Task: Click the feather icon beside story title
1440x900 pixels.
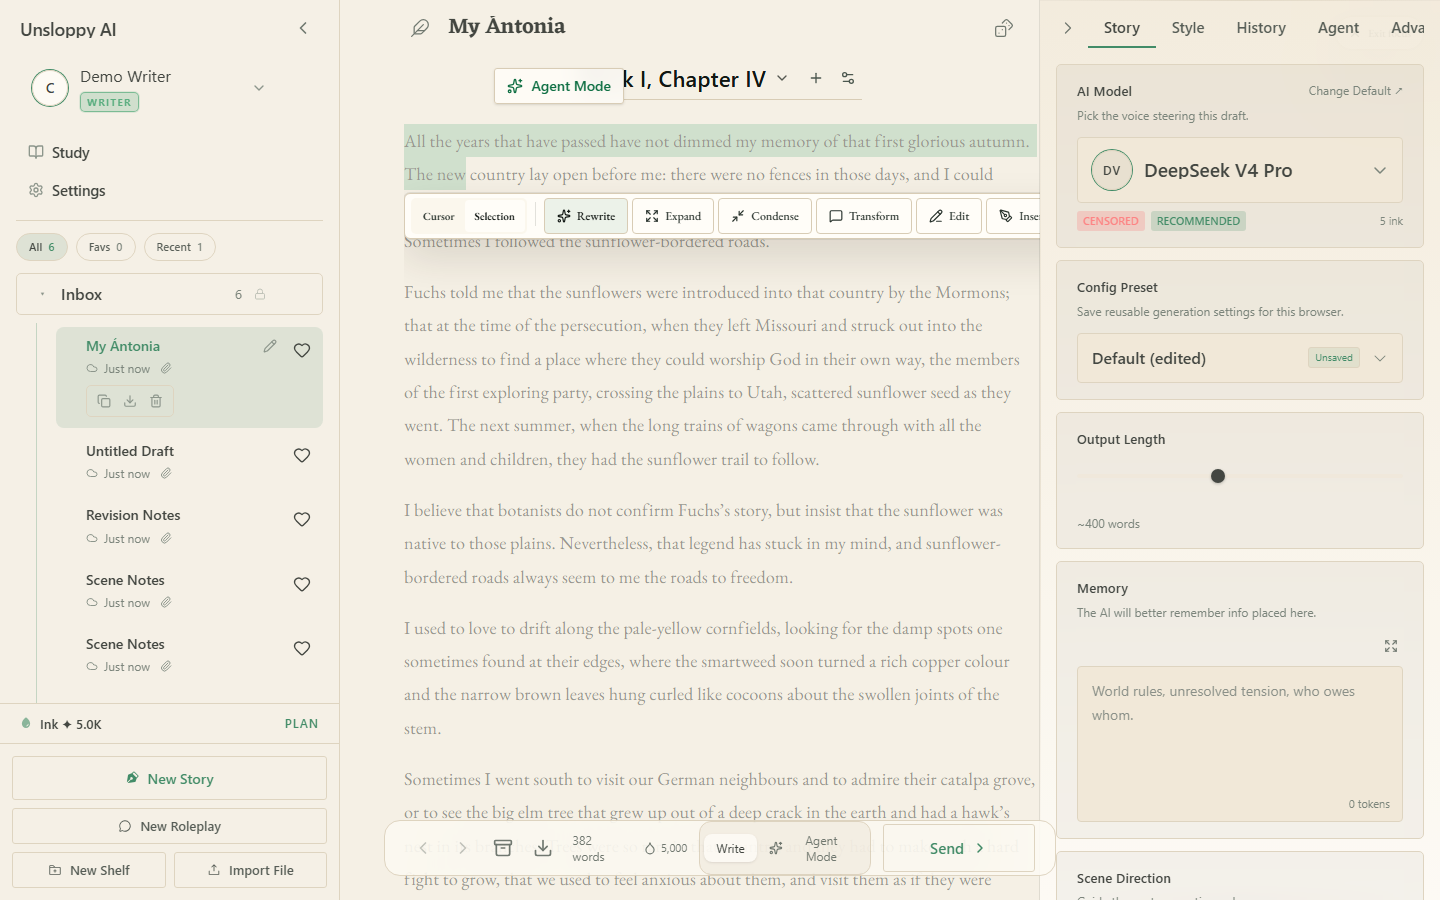Action: (420, 28)
